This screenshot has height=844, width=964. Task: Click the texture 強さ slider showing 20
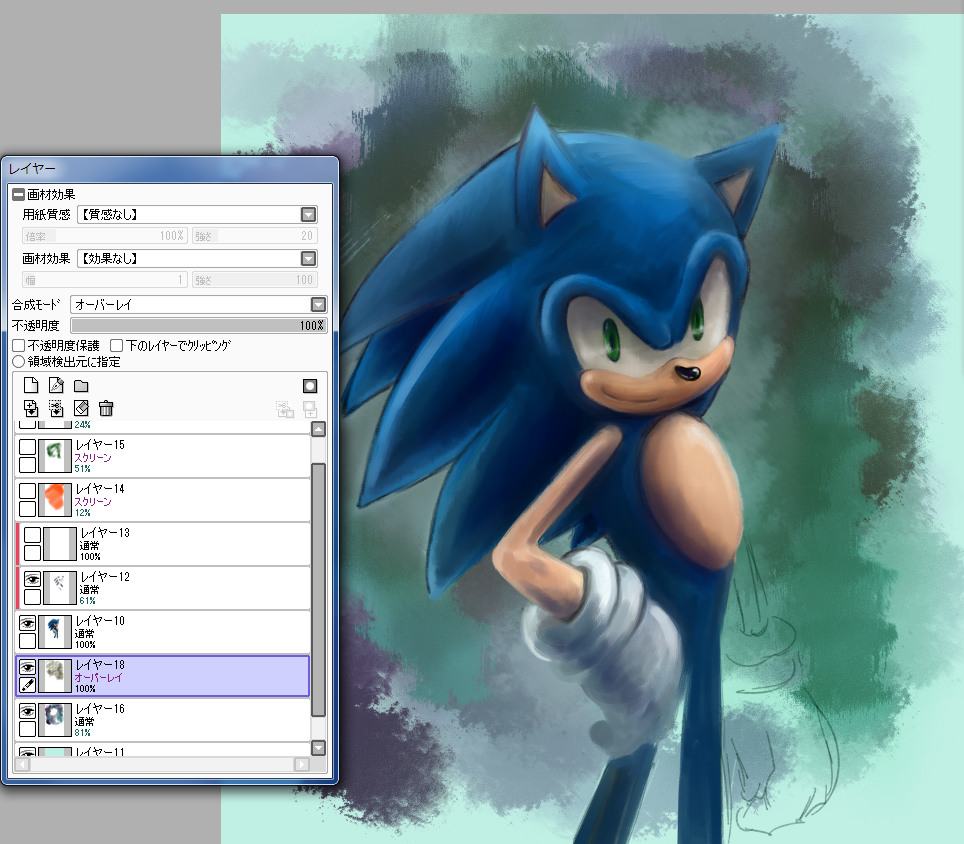pyautogui.click(x=255, y=236)
